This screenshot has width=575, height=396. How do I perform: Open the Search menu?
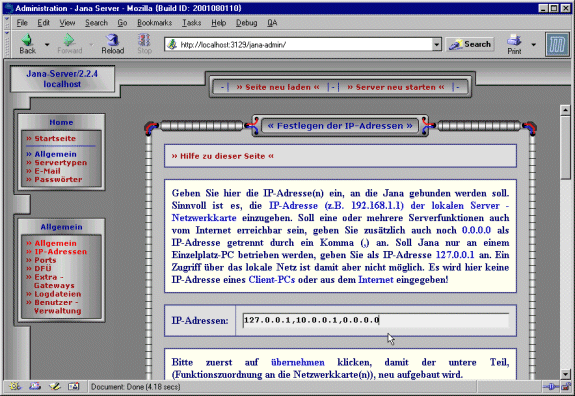point(96,23)
